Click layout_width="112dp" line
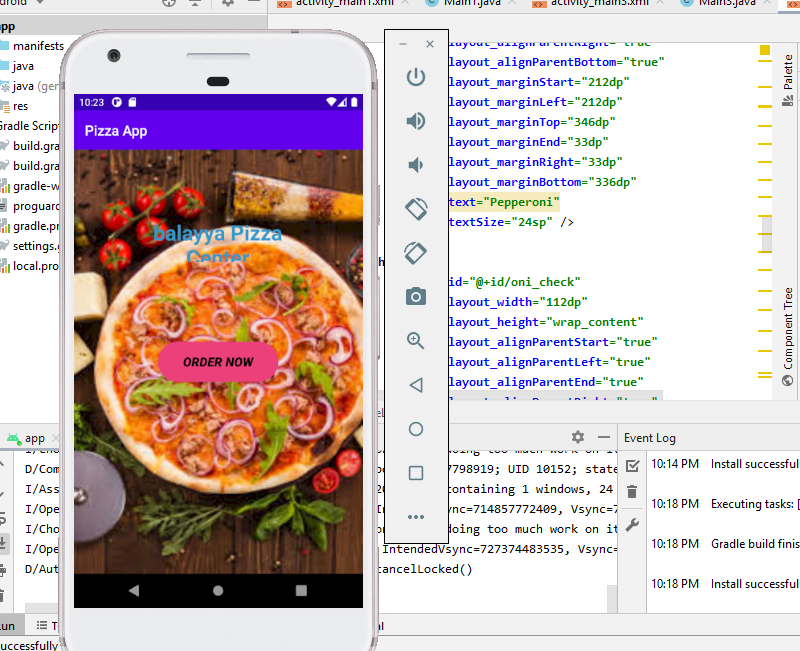Image resolution: width=800 pixels, height=651 pixels. 518,302
